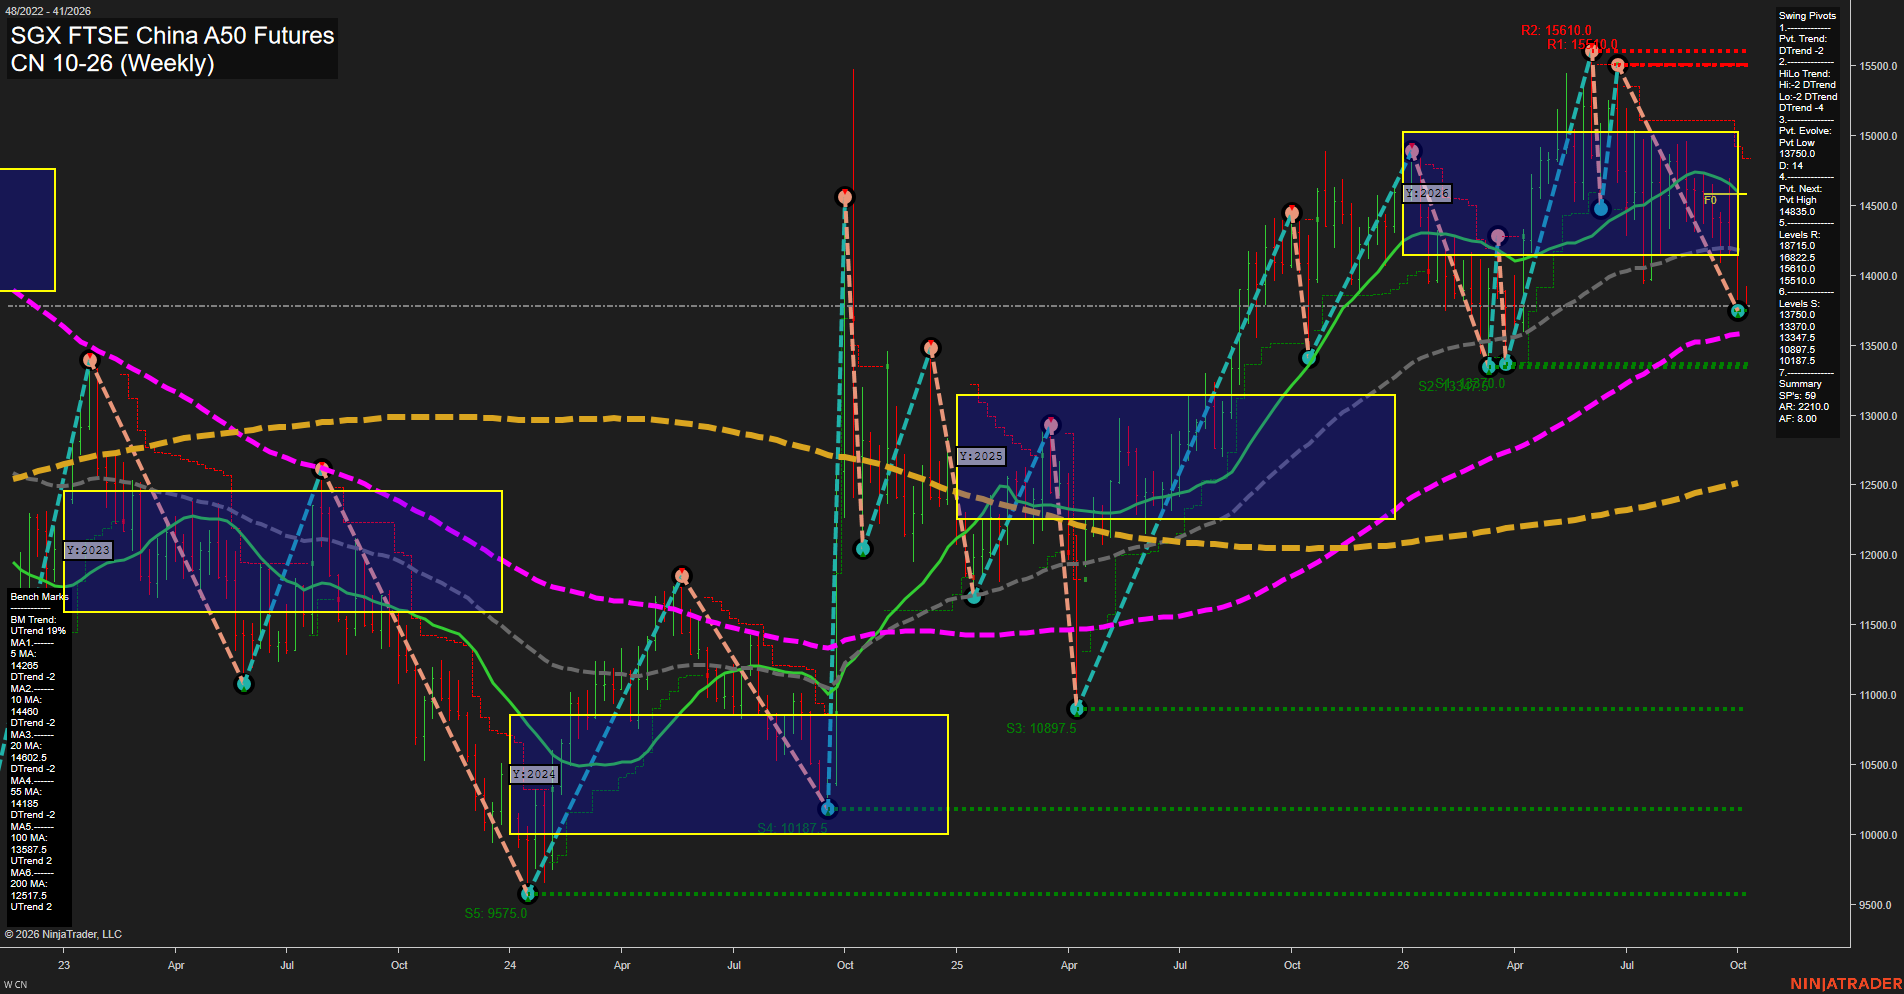Image resolution: width=1904 pixels, height=994 pixels.
Task: Click the © 2026 NinjaTrader, LLC copyright text
Action: (63, 934)
